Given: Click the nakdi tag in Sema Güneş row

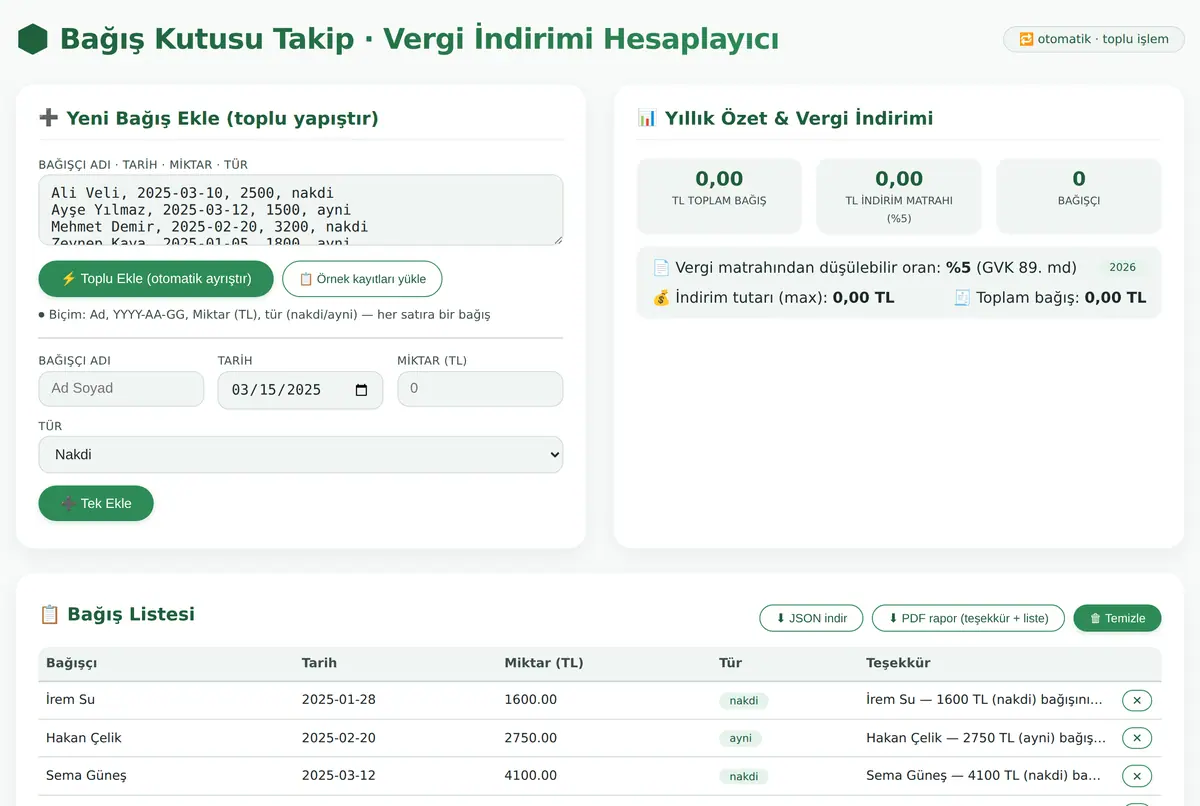Looking at the screenshot, I should pos(743,777).
